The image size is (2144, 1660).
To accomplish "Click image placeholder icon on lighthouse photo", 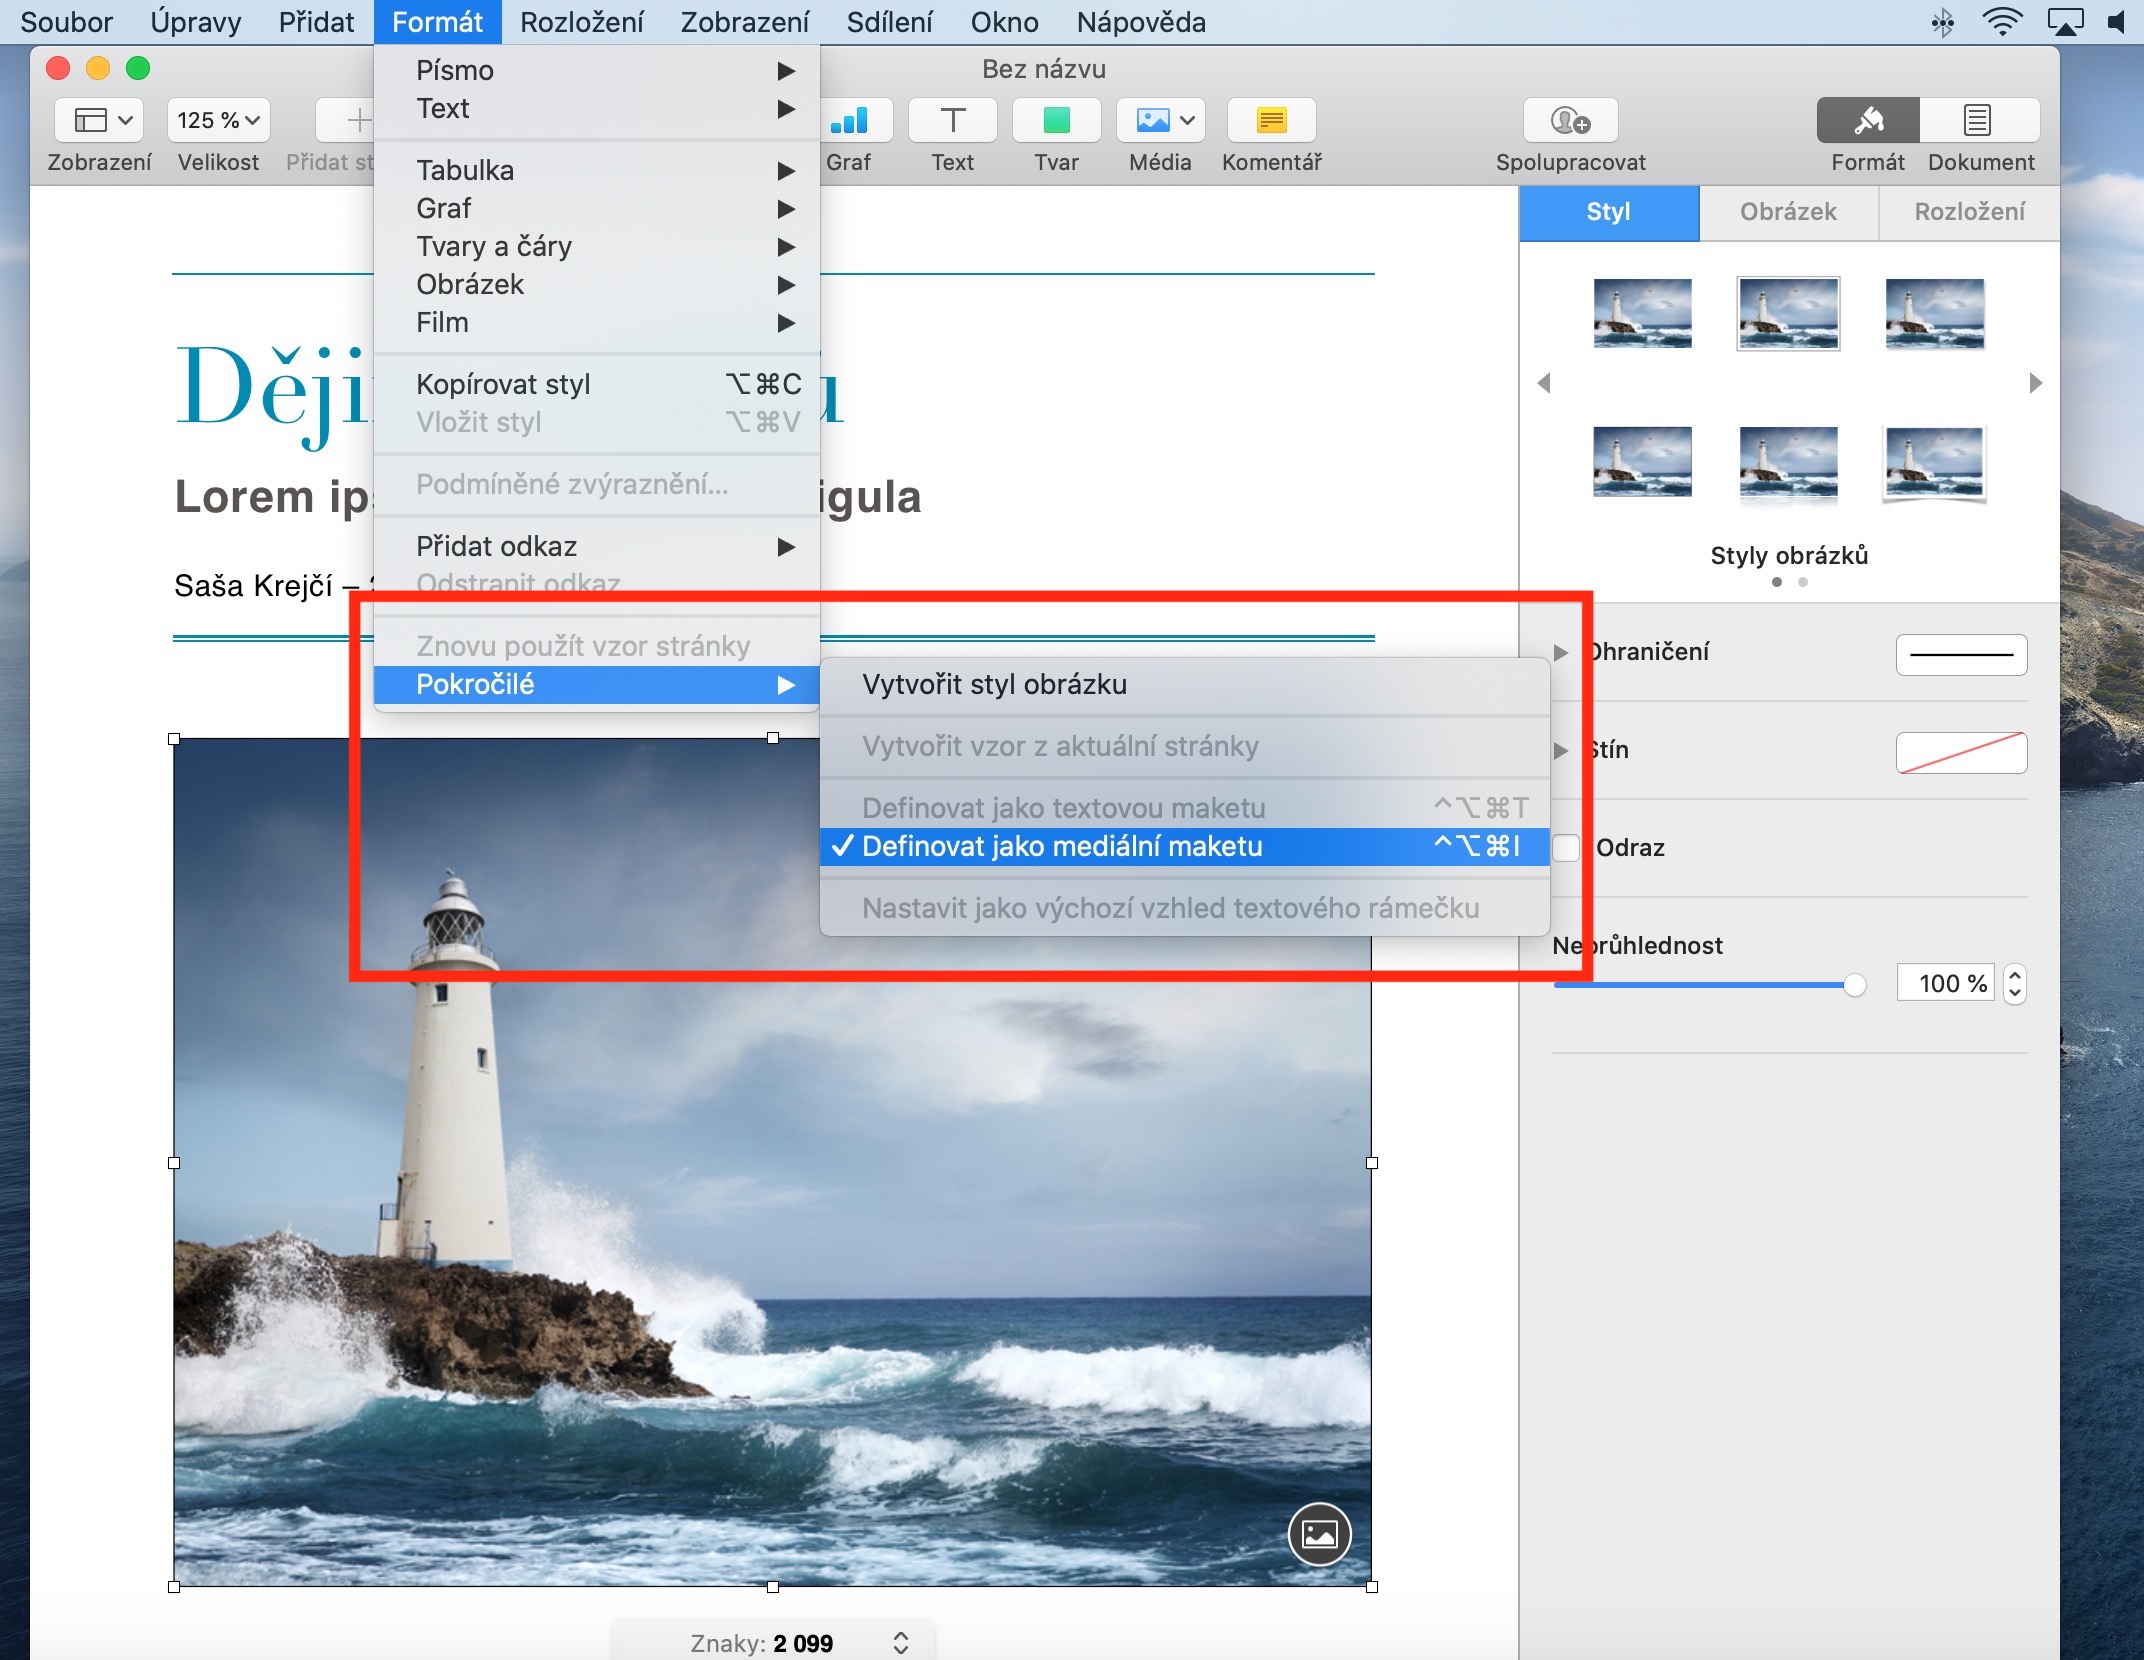I will pos(1319,1533).
